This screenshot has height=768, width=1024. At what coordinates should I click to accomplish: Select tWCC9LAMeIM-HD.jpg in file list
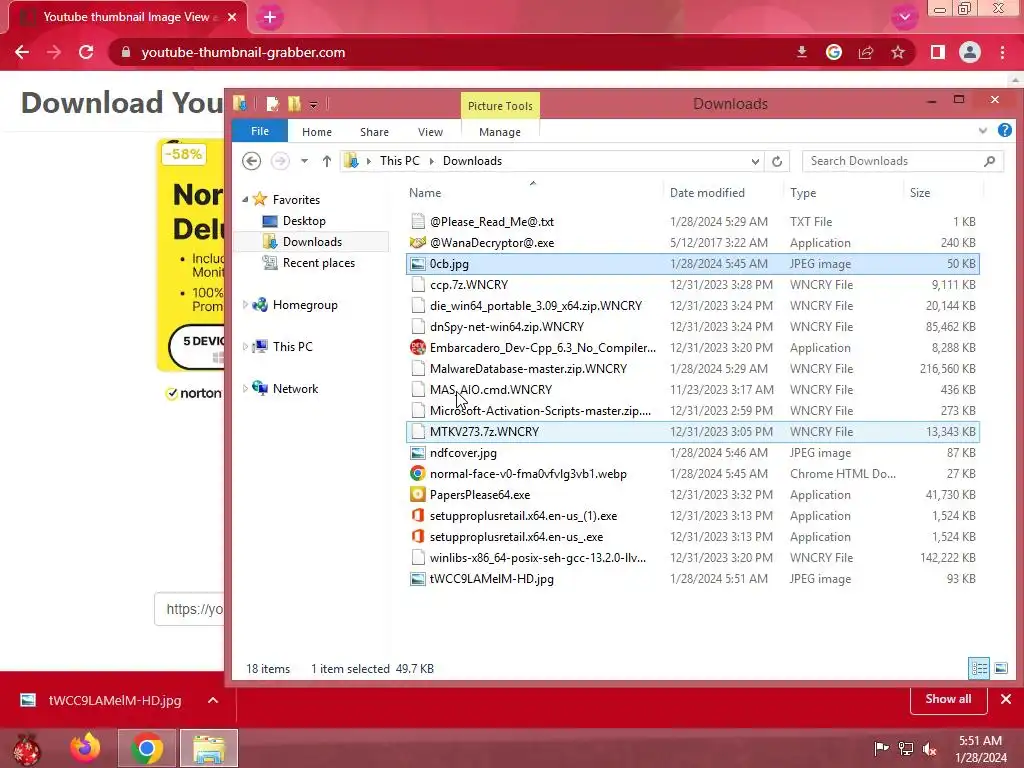pyautogui.click(x=491, y=579)
